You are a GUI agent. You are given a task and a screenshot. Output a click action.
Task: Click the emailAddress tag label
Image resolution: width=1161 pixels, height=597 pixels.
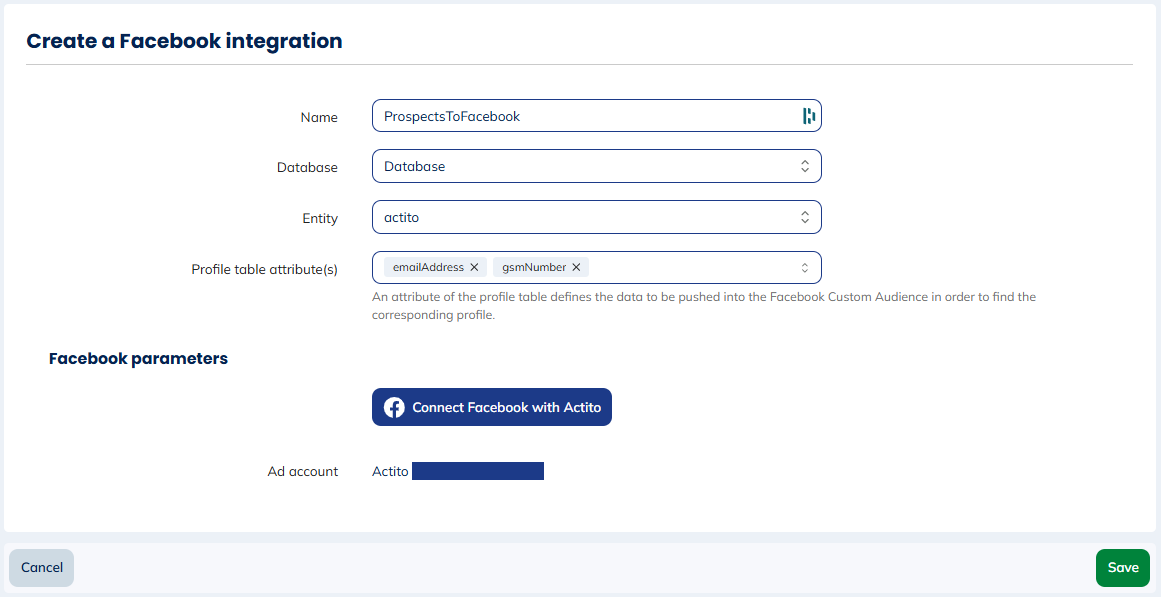(428, 267)
